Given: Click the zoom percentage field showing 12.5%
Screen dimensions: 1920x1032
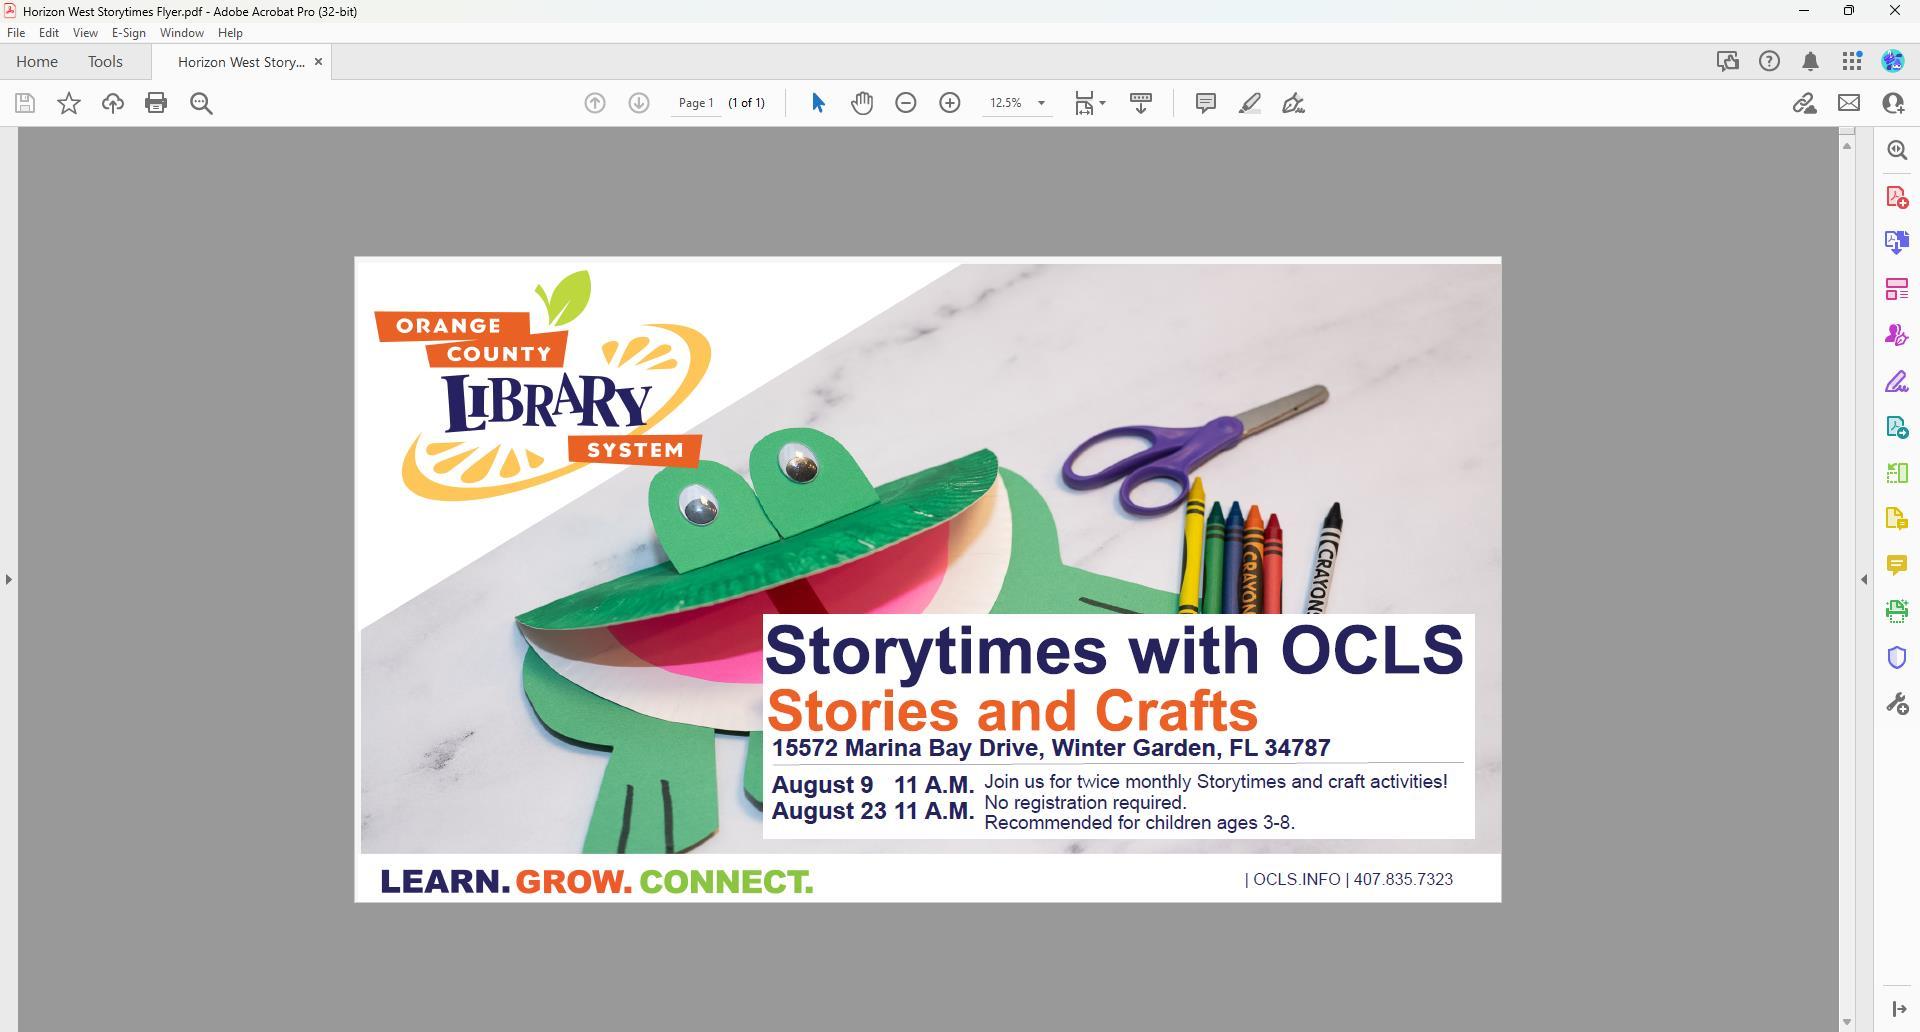Looking at the screenshot, I should (x=1007, y=103).
